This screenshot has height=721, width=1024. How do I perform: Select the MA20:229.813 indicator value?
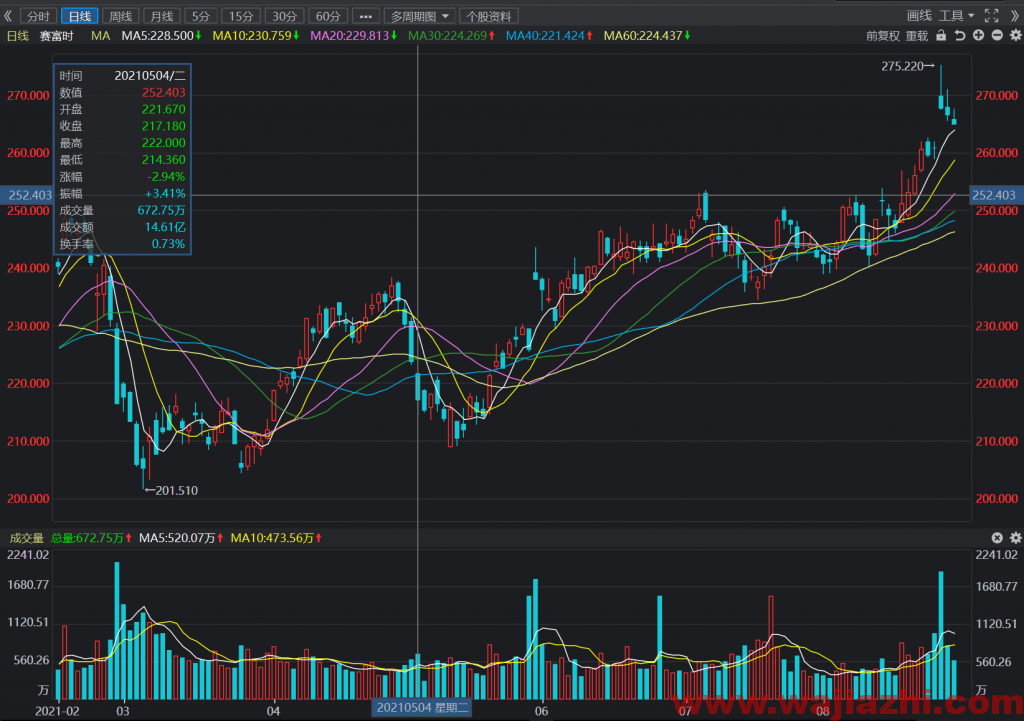[x=353, y=36]
